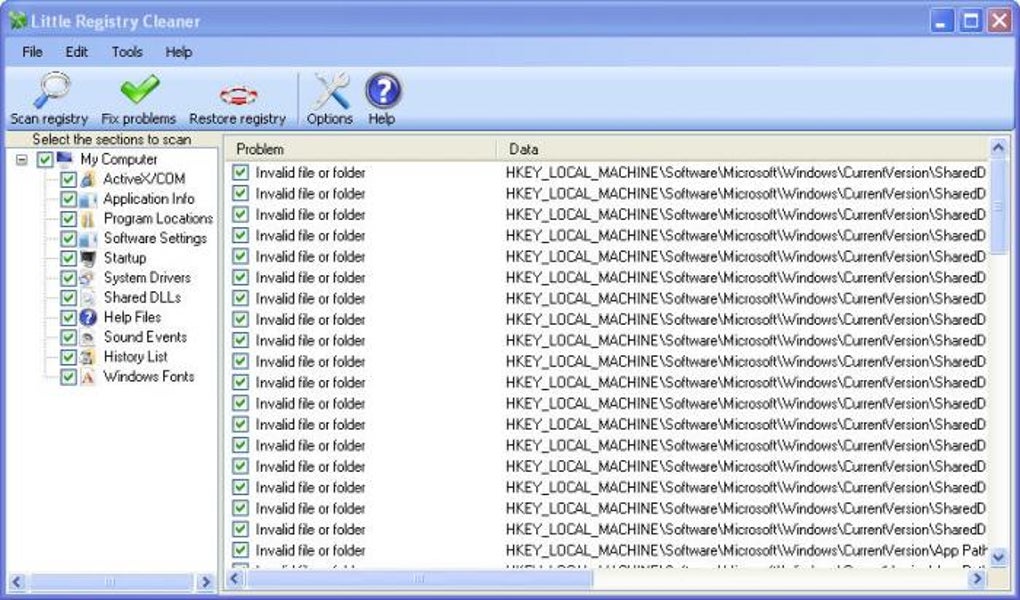
Task: Disable the Software Settings checkbox
Action: pos(68,239)
